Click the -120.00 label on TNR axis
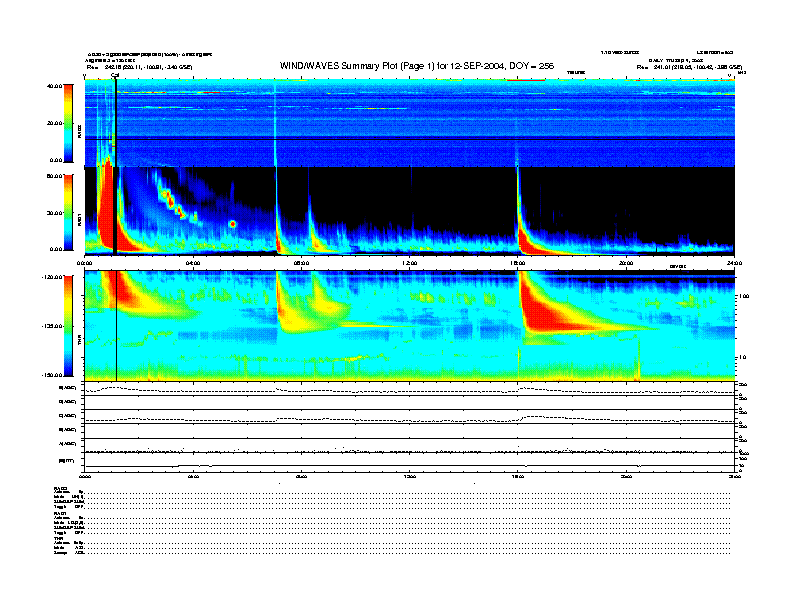The image size is (792, 612). (x=52, y=276)
